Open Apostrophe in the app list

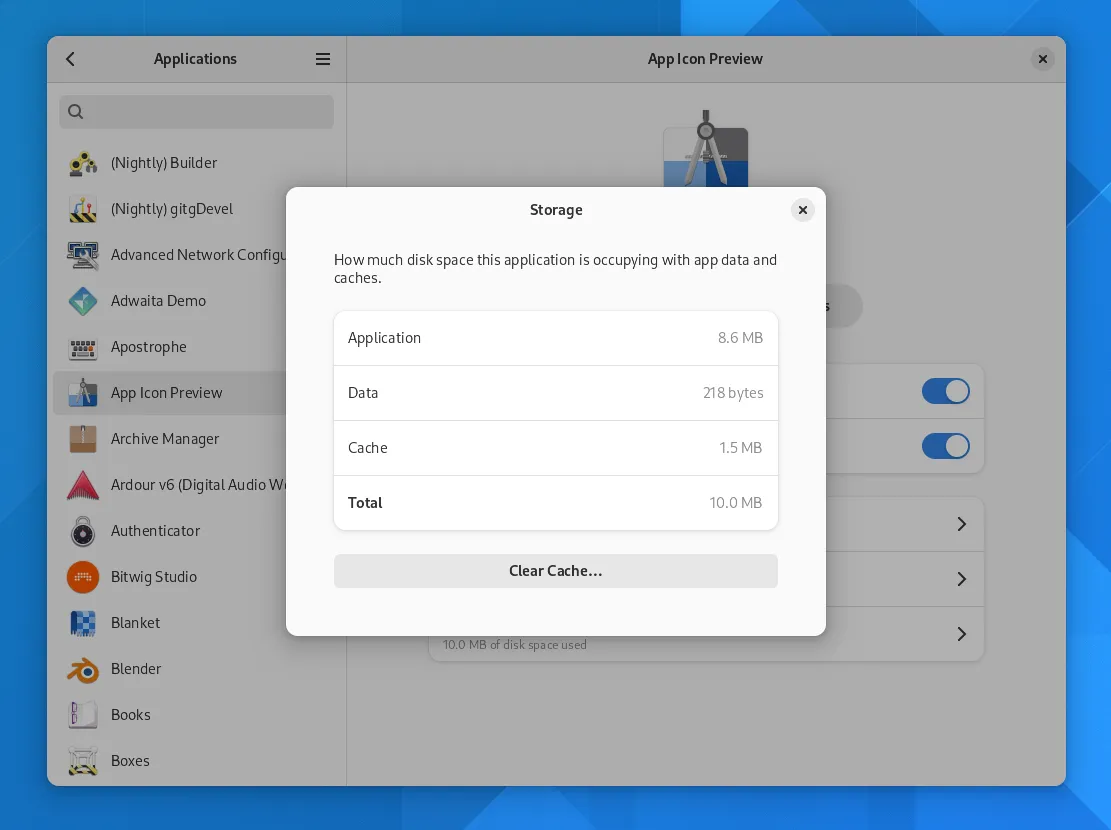(x=197, y=347)
